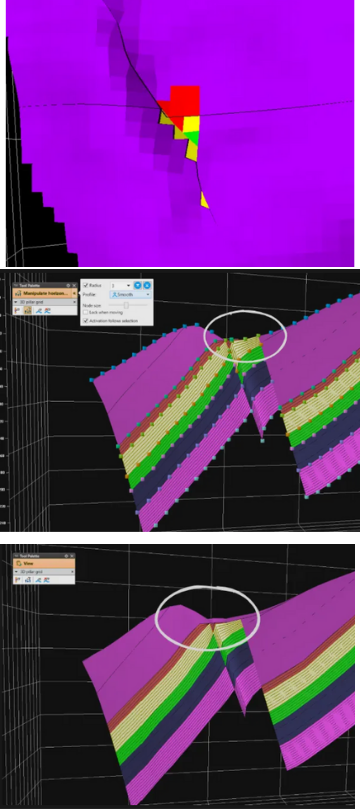The height and width of the screenshot is (809, 361).
Task: Collapse the Manipulate horizon options arrow
Action: pyautogui.click(x=74, y=293)
